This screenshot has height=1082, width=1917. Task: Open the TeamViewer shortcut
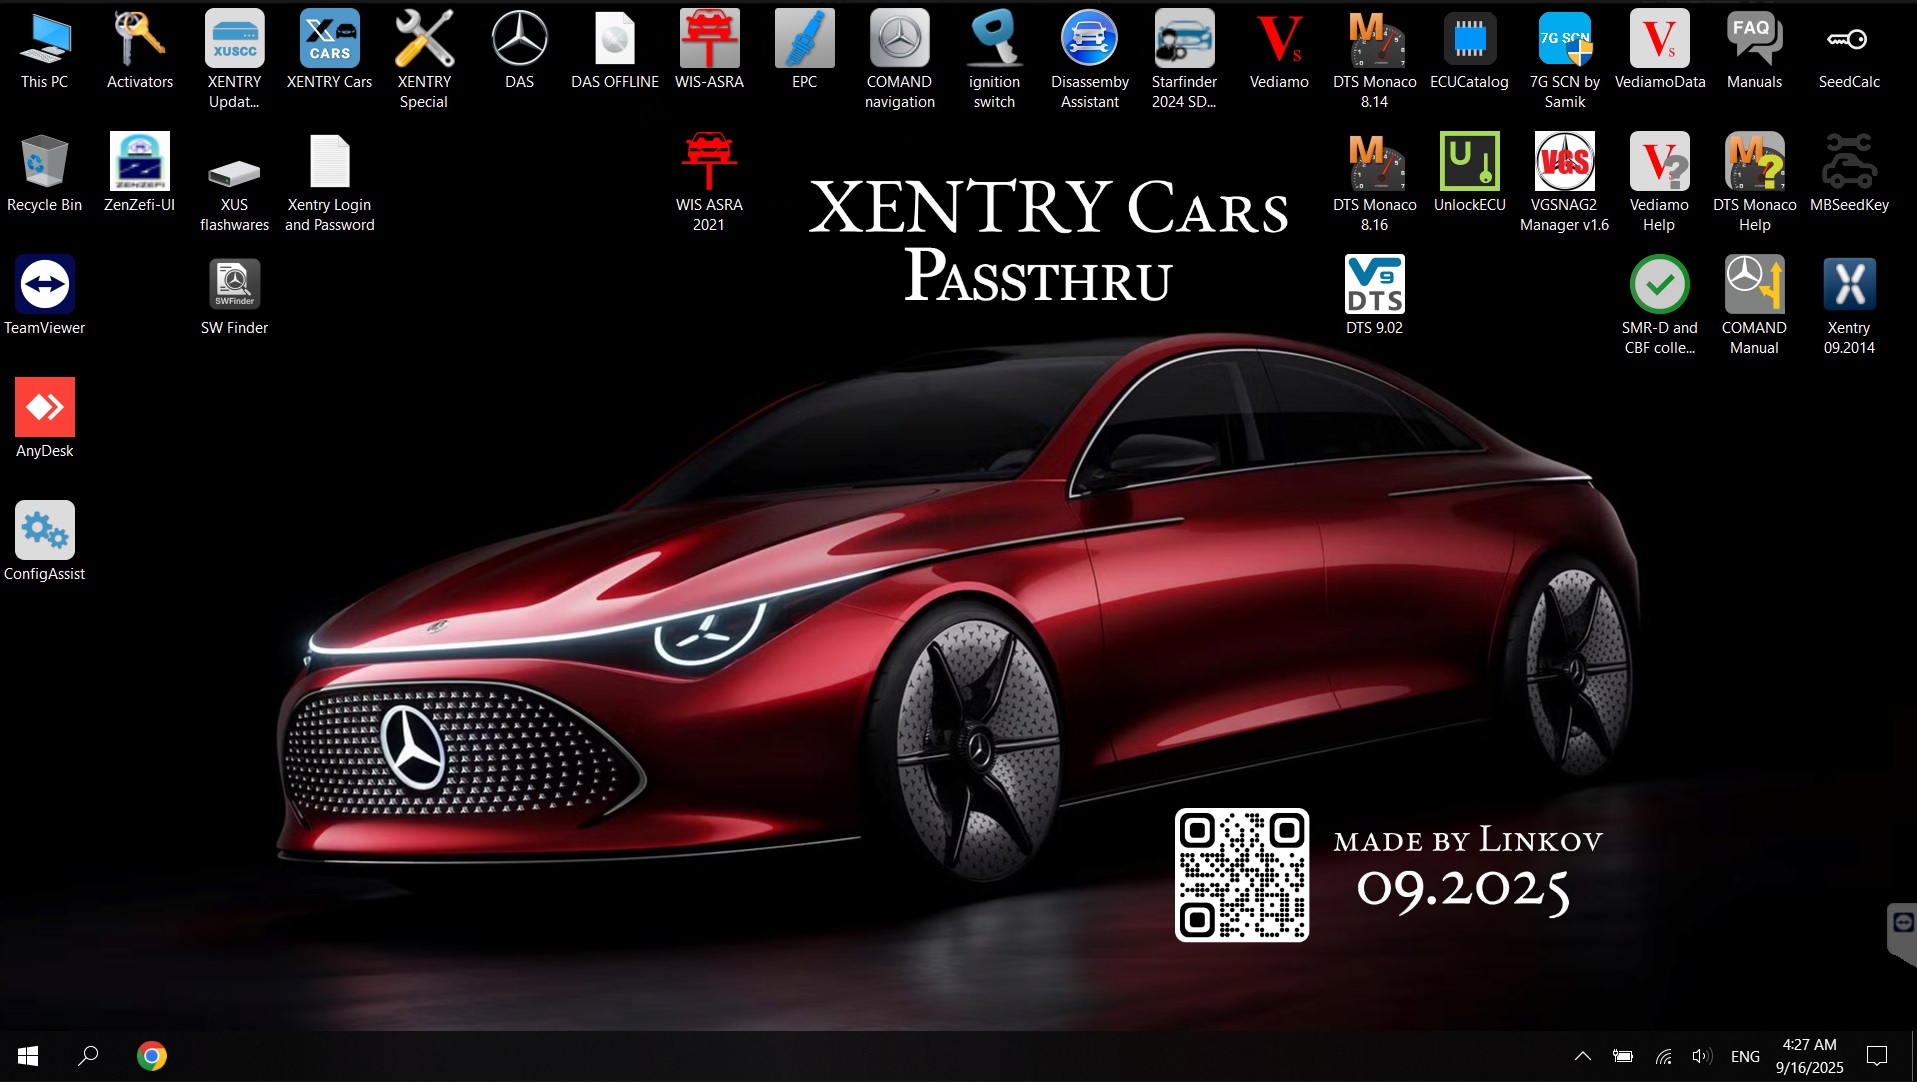coord(44,286)
